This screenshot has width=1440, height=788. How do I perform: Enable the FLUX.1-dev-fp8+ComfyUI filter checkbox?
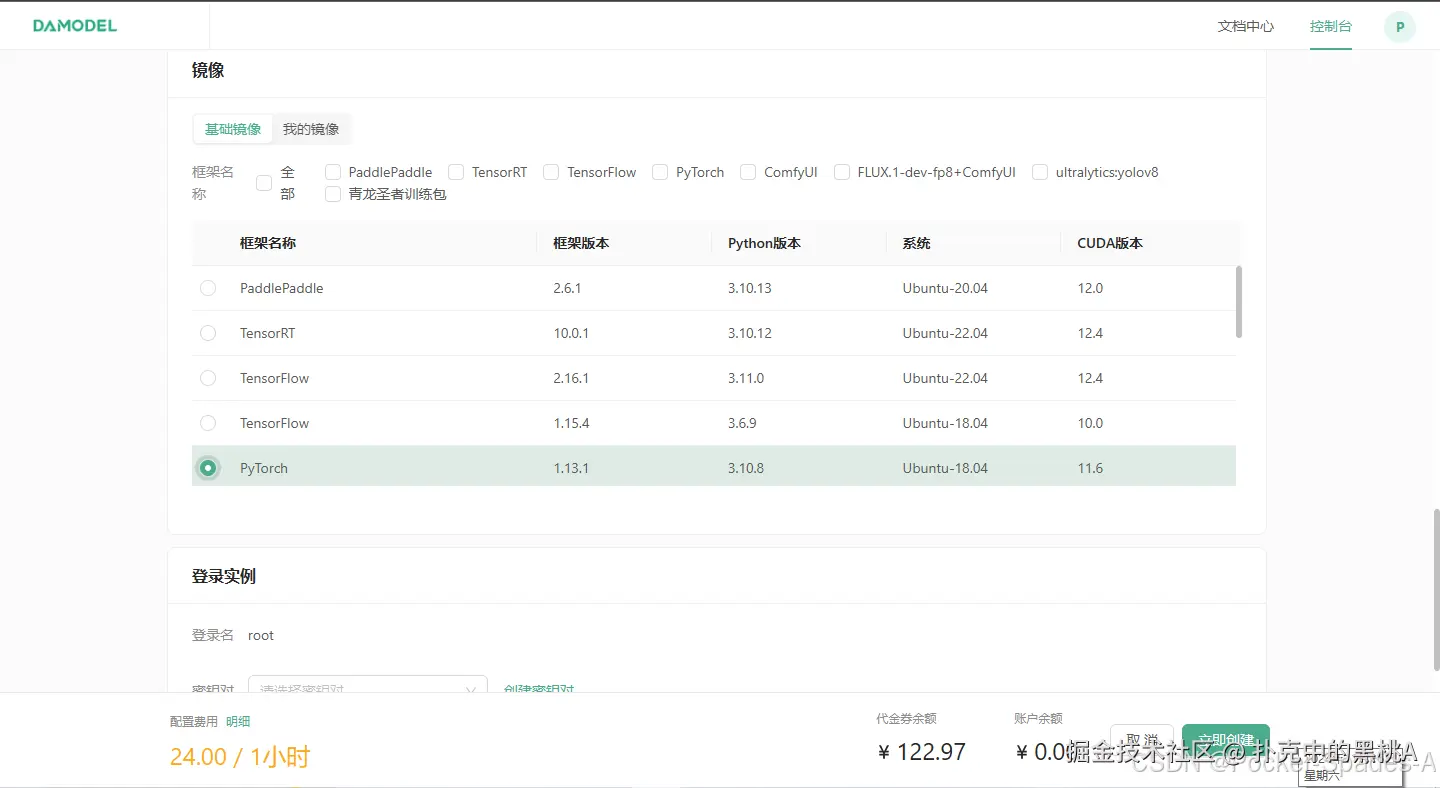pos(842,172)
